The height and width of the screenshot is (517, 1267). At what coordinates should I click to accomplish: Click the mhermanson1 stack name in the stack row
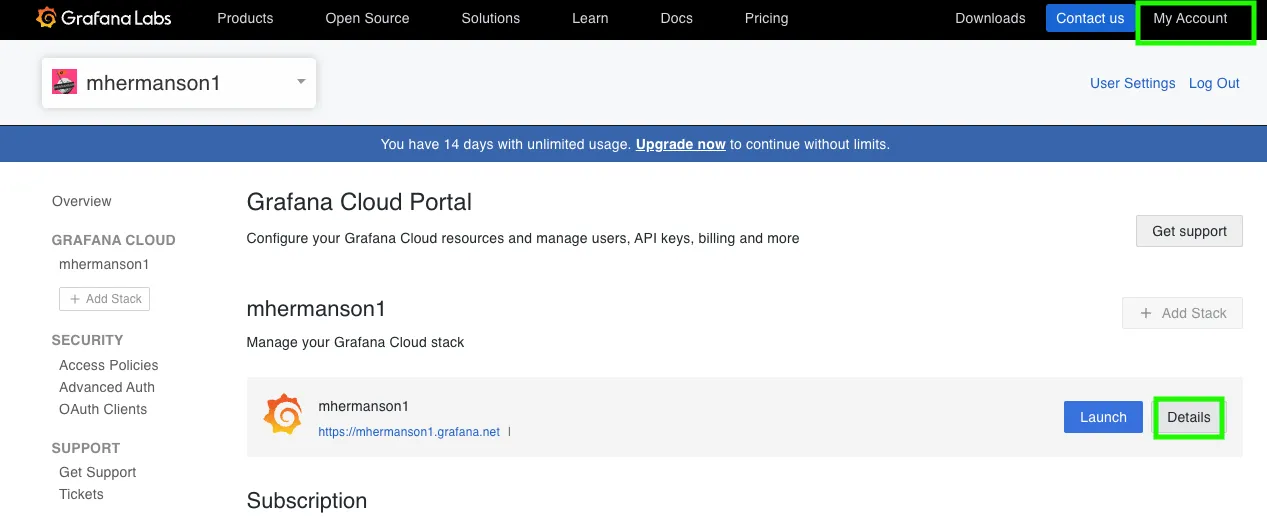pos(364,406)
